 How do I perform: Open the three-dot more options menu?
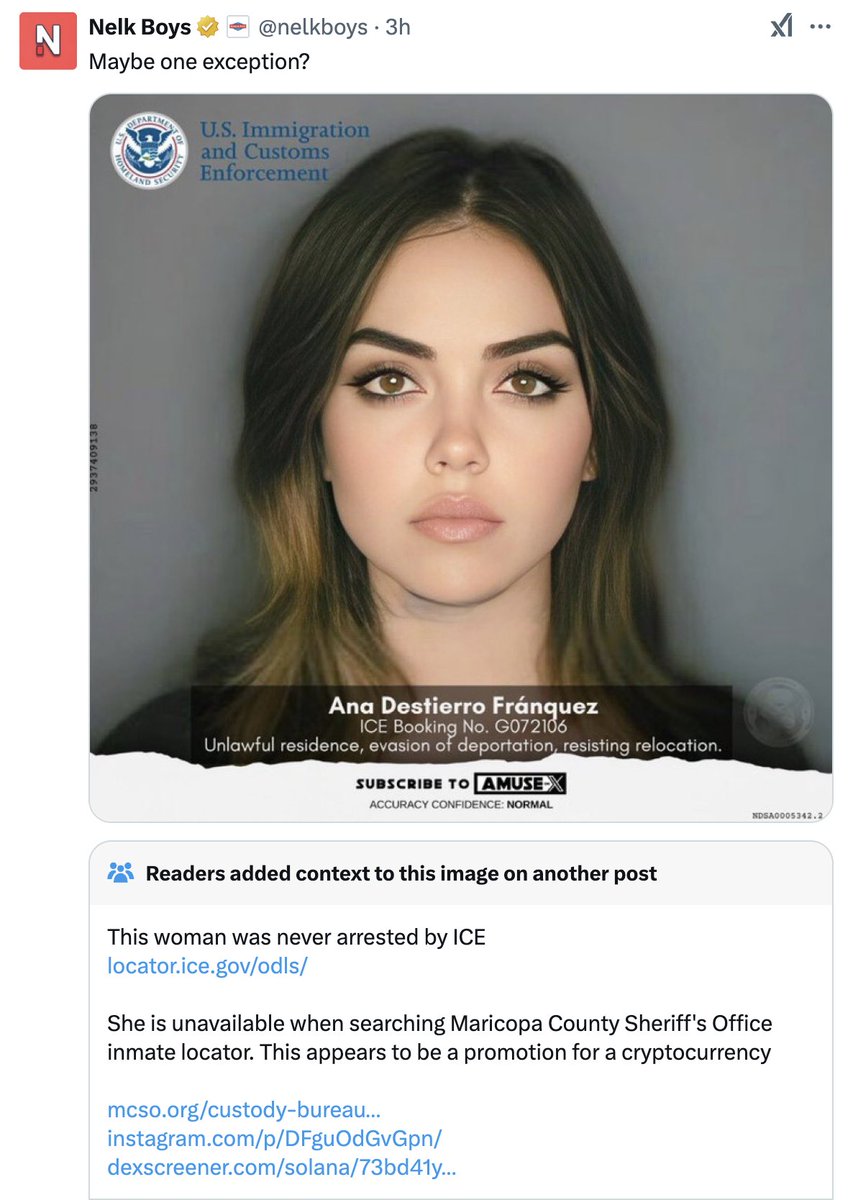(x=820, y=27)
